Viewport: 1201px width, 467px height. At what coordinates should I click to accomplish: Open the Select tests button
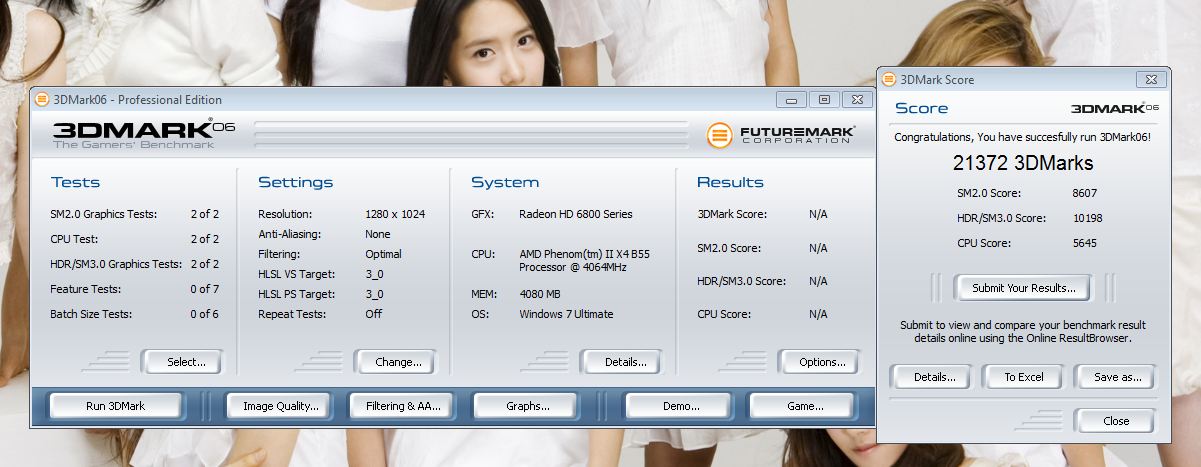point(182,362)
